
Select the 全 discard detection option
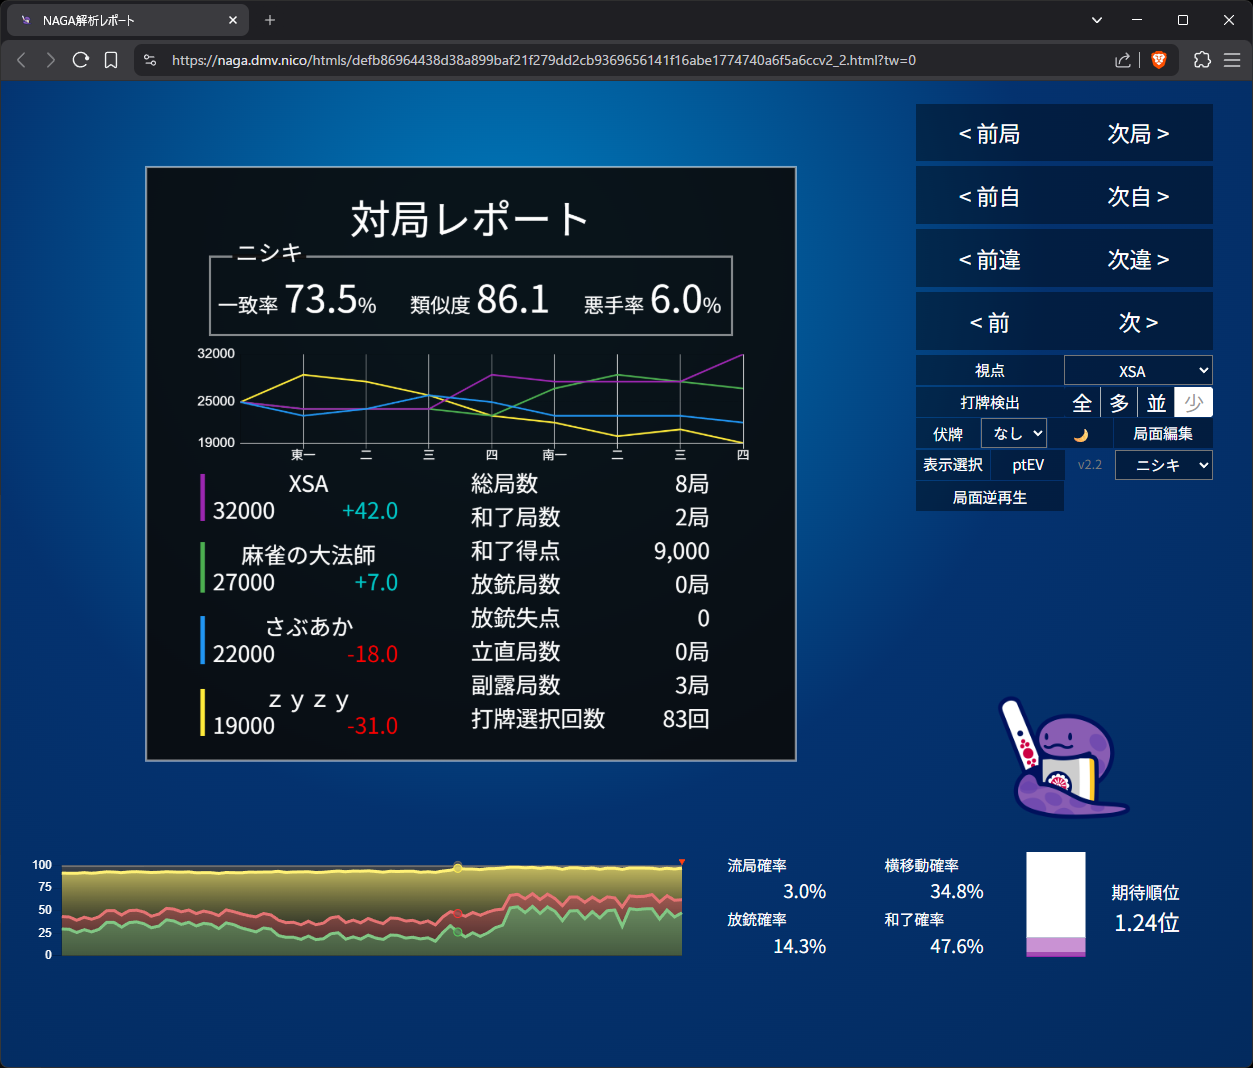1082,403
